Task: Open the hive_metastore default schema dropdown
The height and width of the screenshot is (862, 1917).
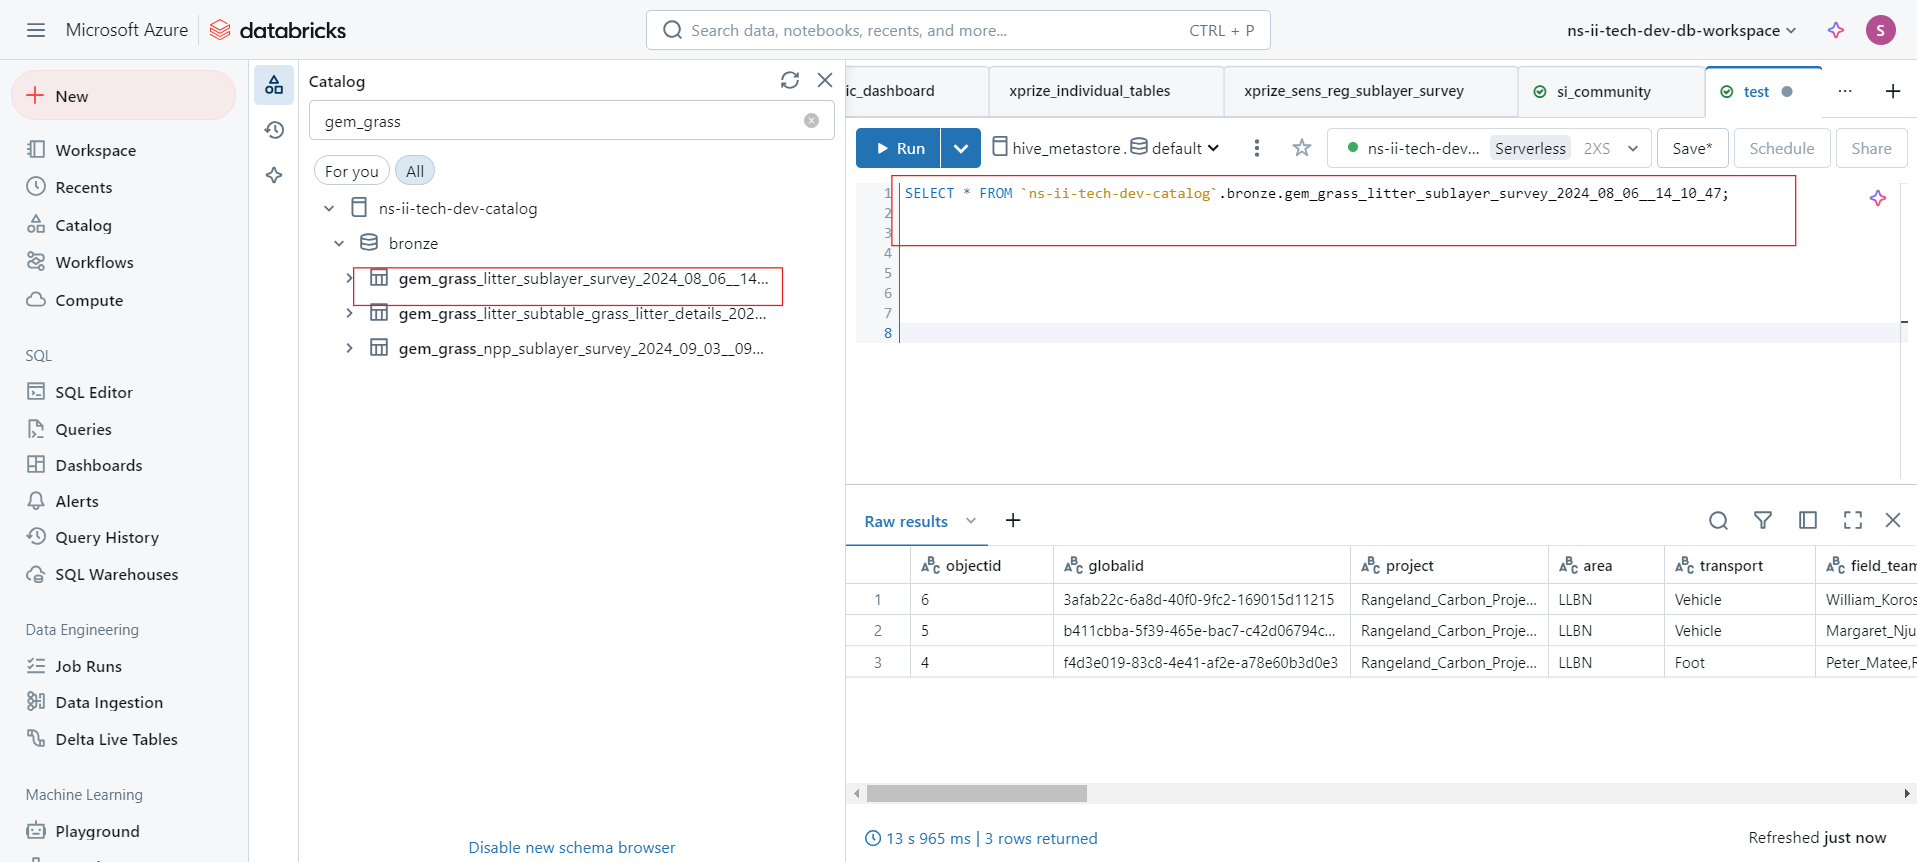Action: pos(1105,148)
